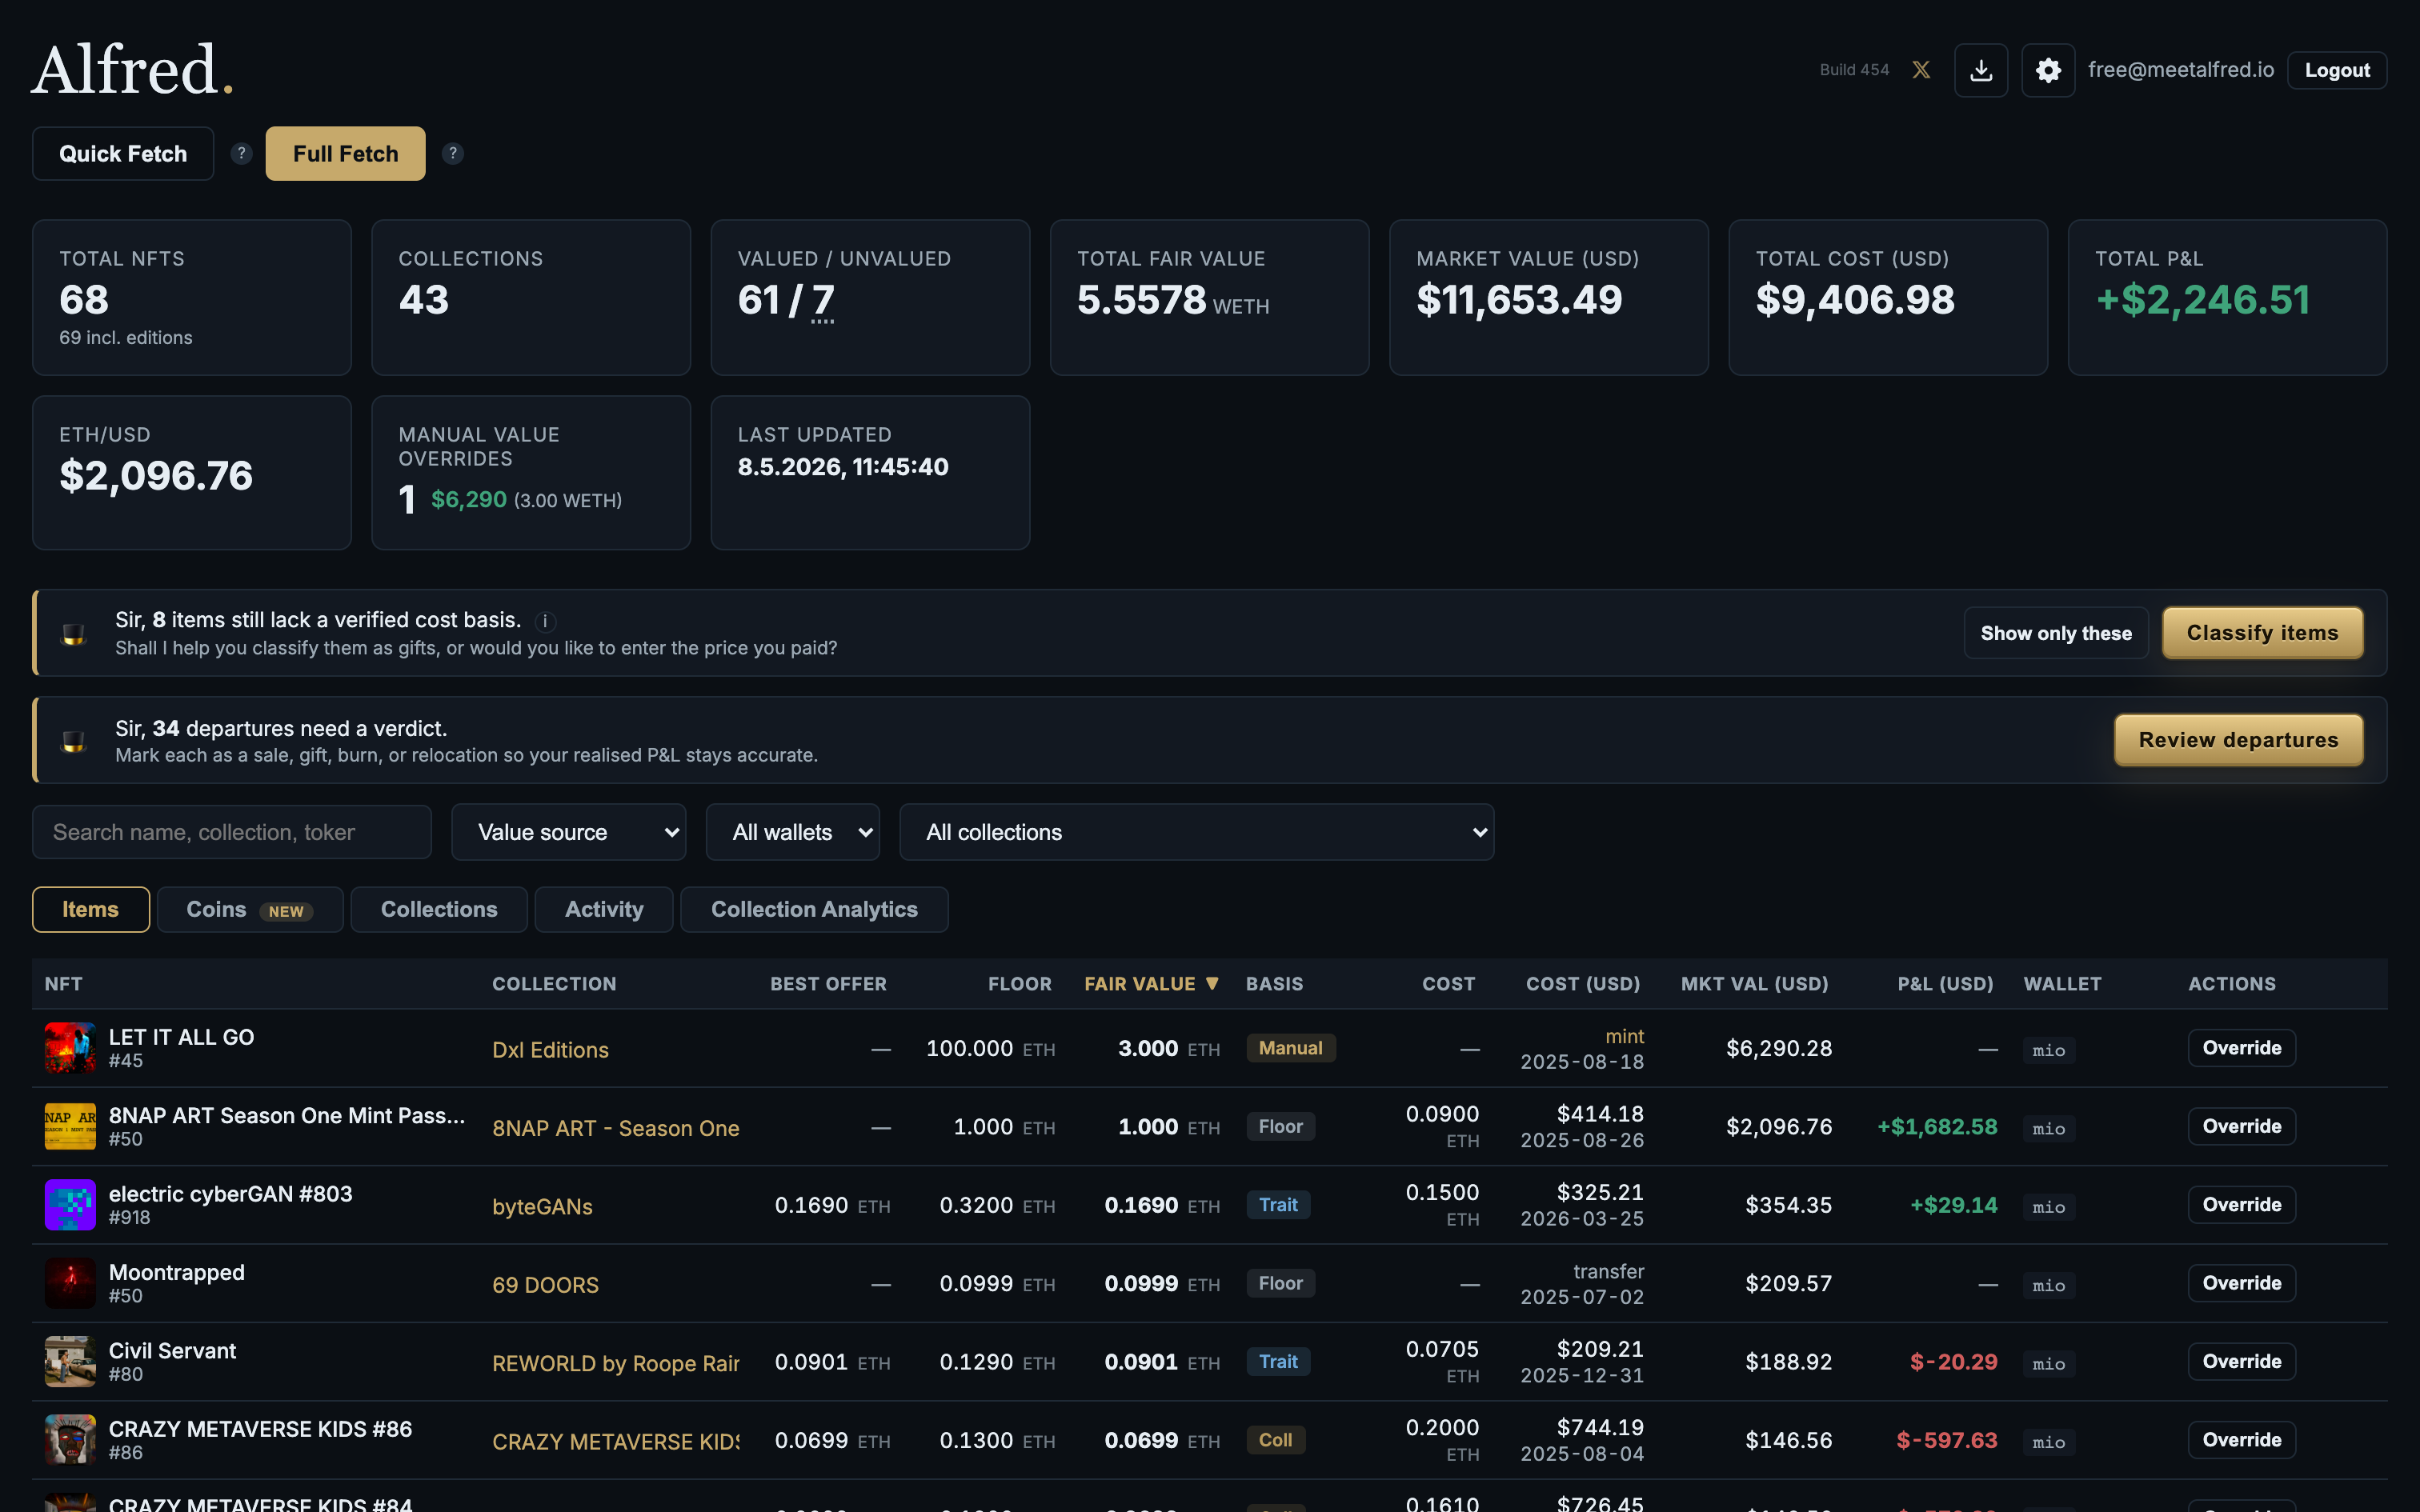Screen dimensions: 2420x1512
Task: Open the Dxl Editions collection link
Action: point(550,1050)
